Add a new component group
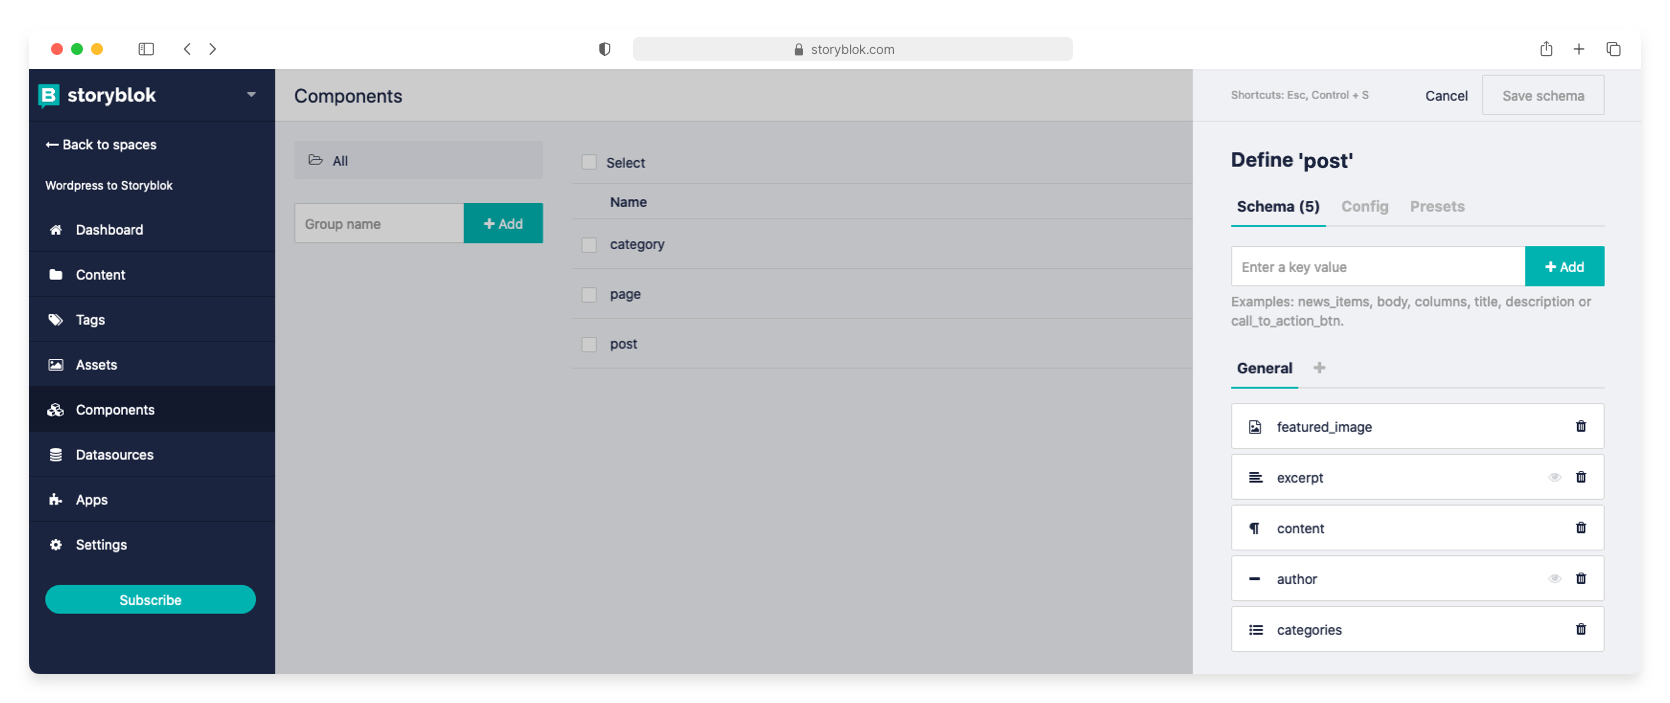The width and height of the screenshot is (1670, 703). [503, 223]
